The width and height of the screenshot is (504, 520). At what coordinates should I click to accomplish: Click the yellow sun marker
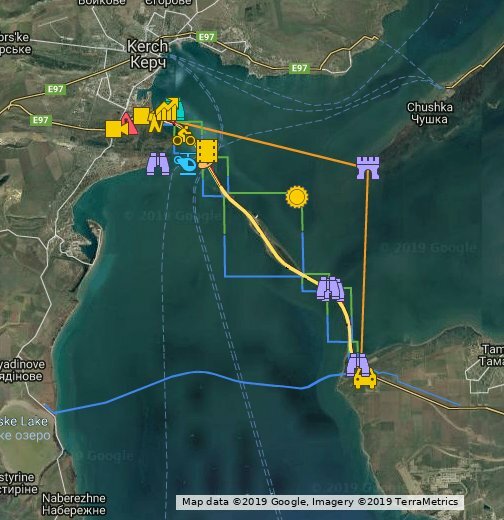297,197
